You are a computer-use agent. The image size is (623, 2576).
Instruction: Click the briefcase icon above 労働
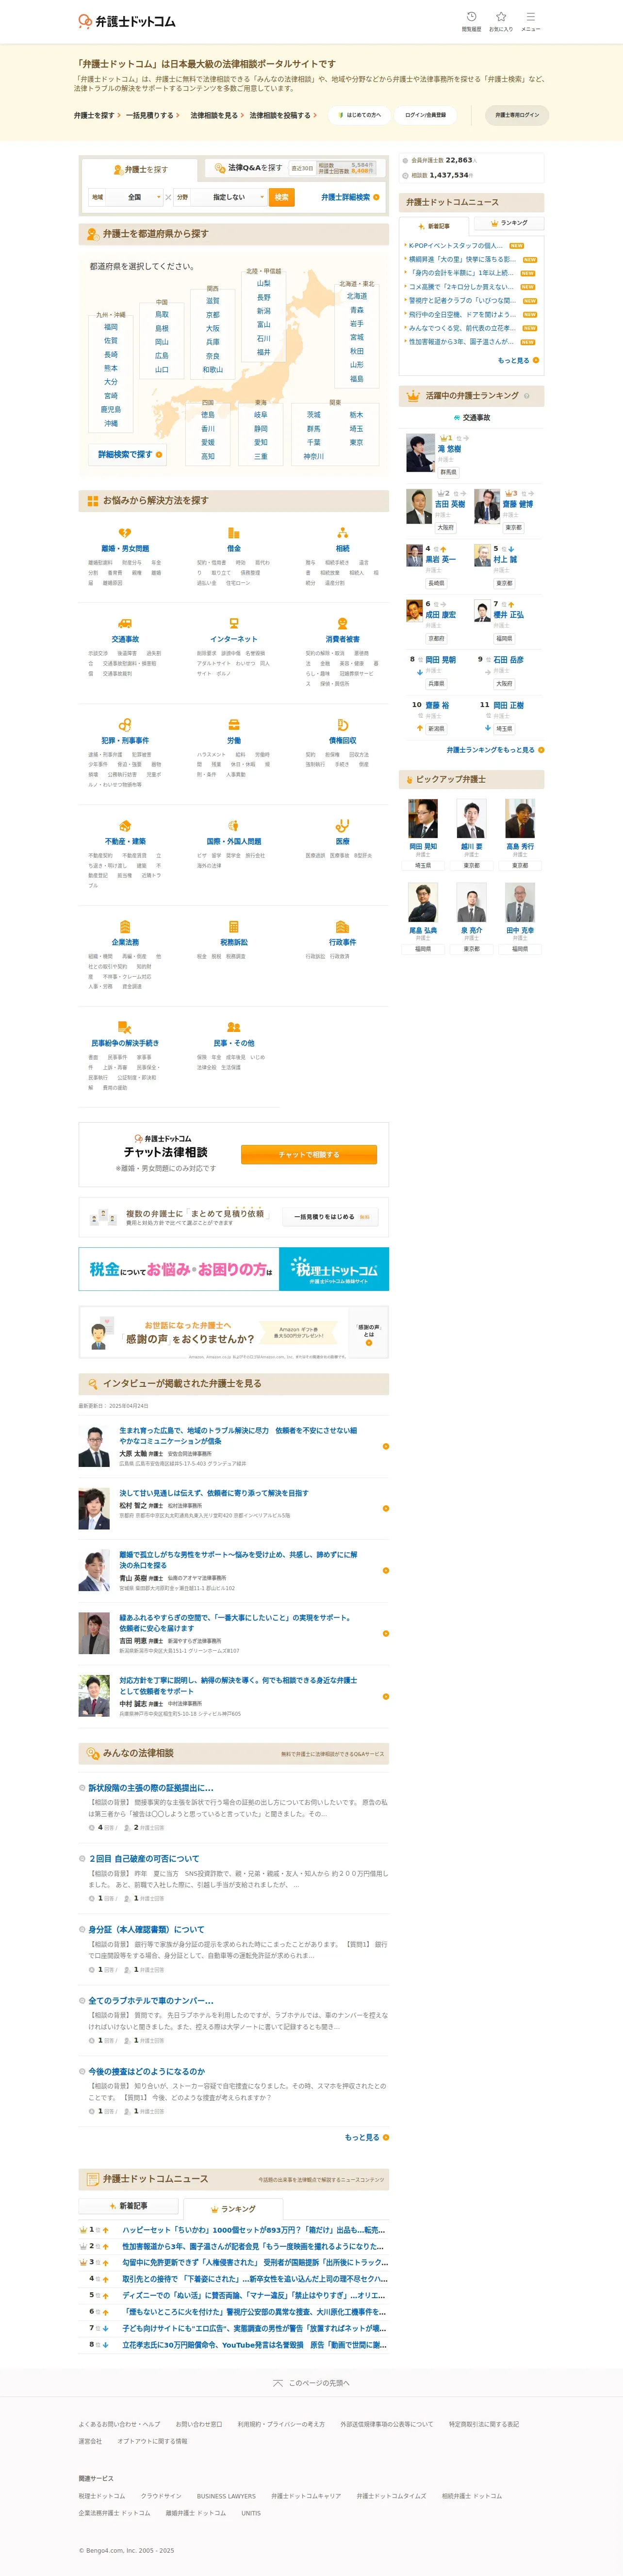coord(234,725)
